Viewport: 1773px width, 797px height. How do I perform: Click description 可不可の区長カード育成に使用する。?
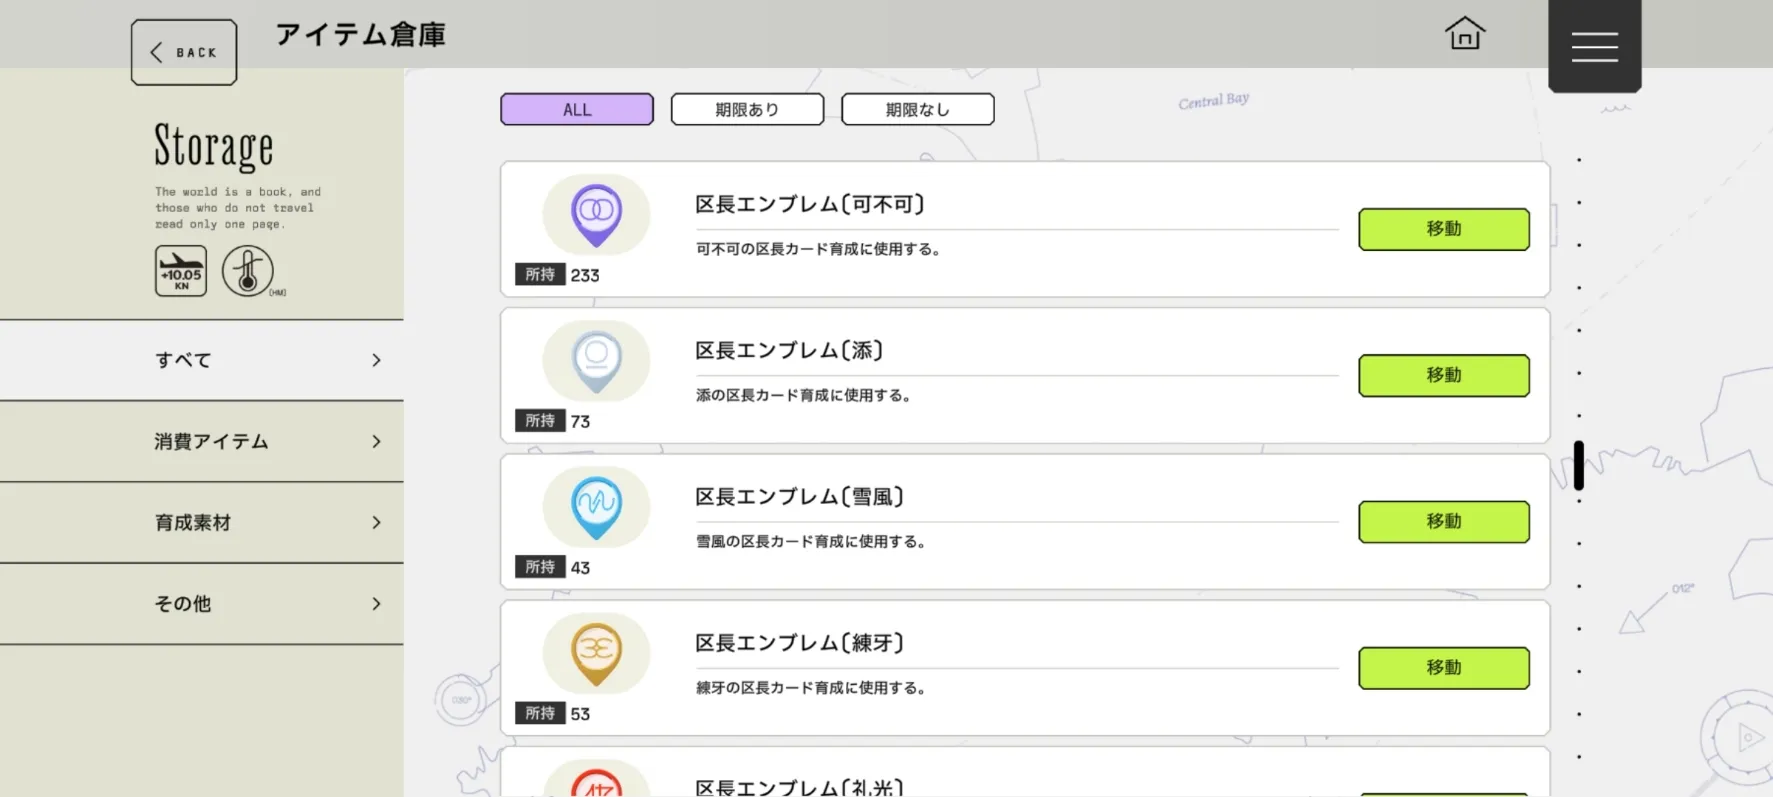coord(819,249)
